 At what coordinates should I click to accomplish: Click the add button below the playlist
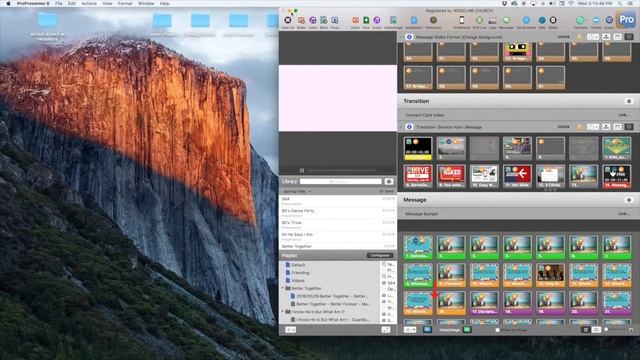[291, 330]
